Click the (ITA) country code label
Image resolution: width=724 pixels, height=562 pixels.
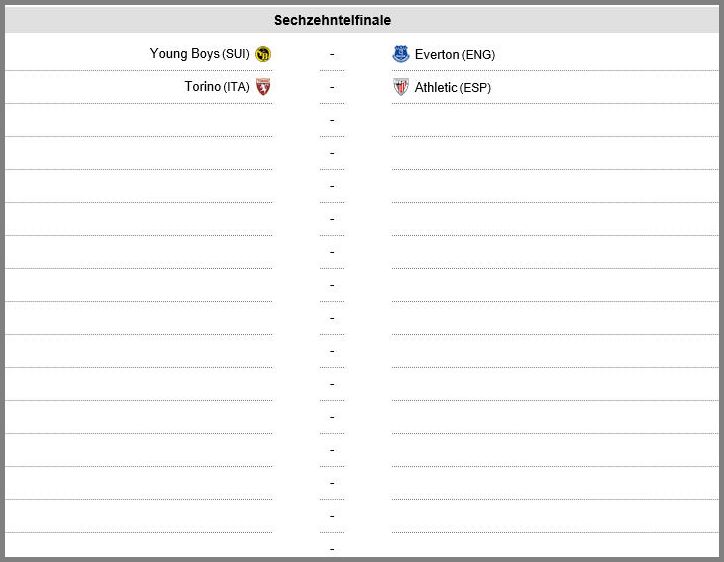(236, 87)
